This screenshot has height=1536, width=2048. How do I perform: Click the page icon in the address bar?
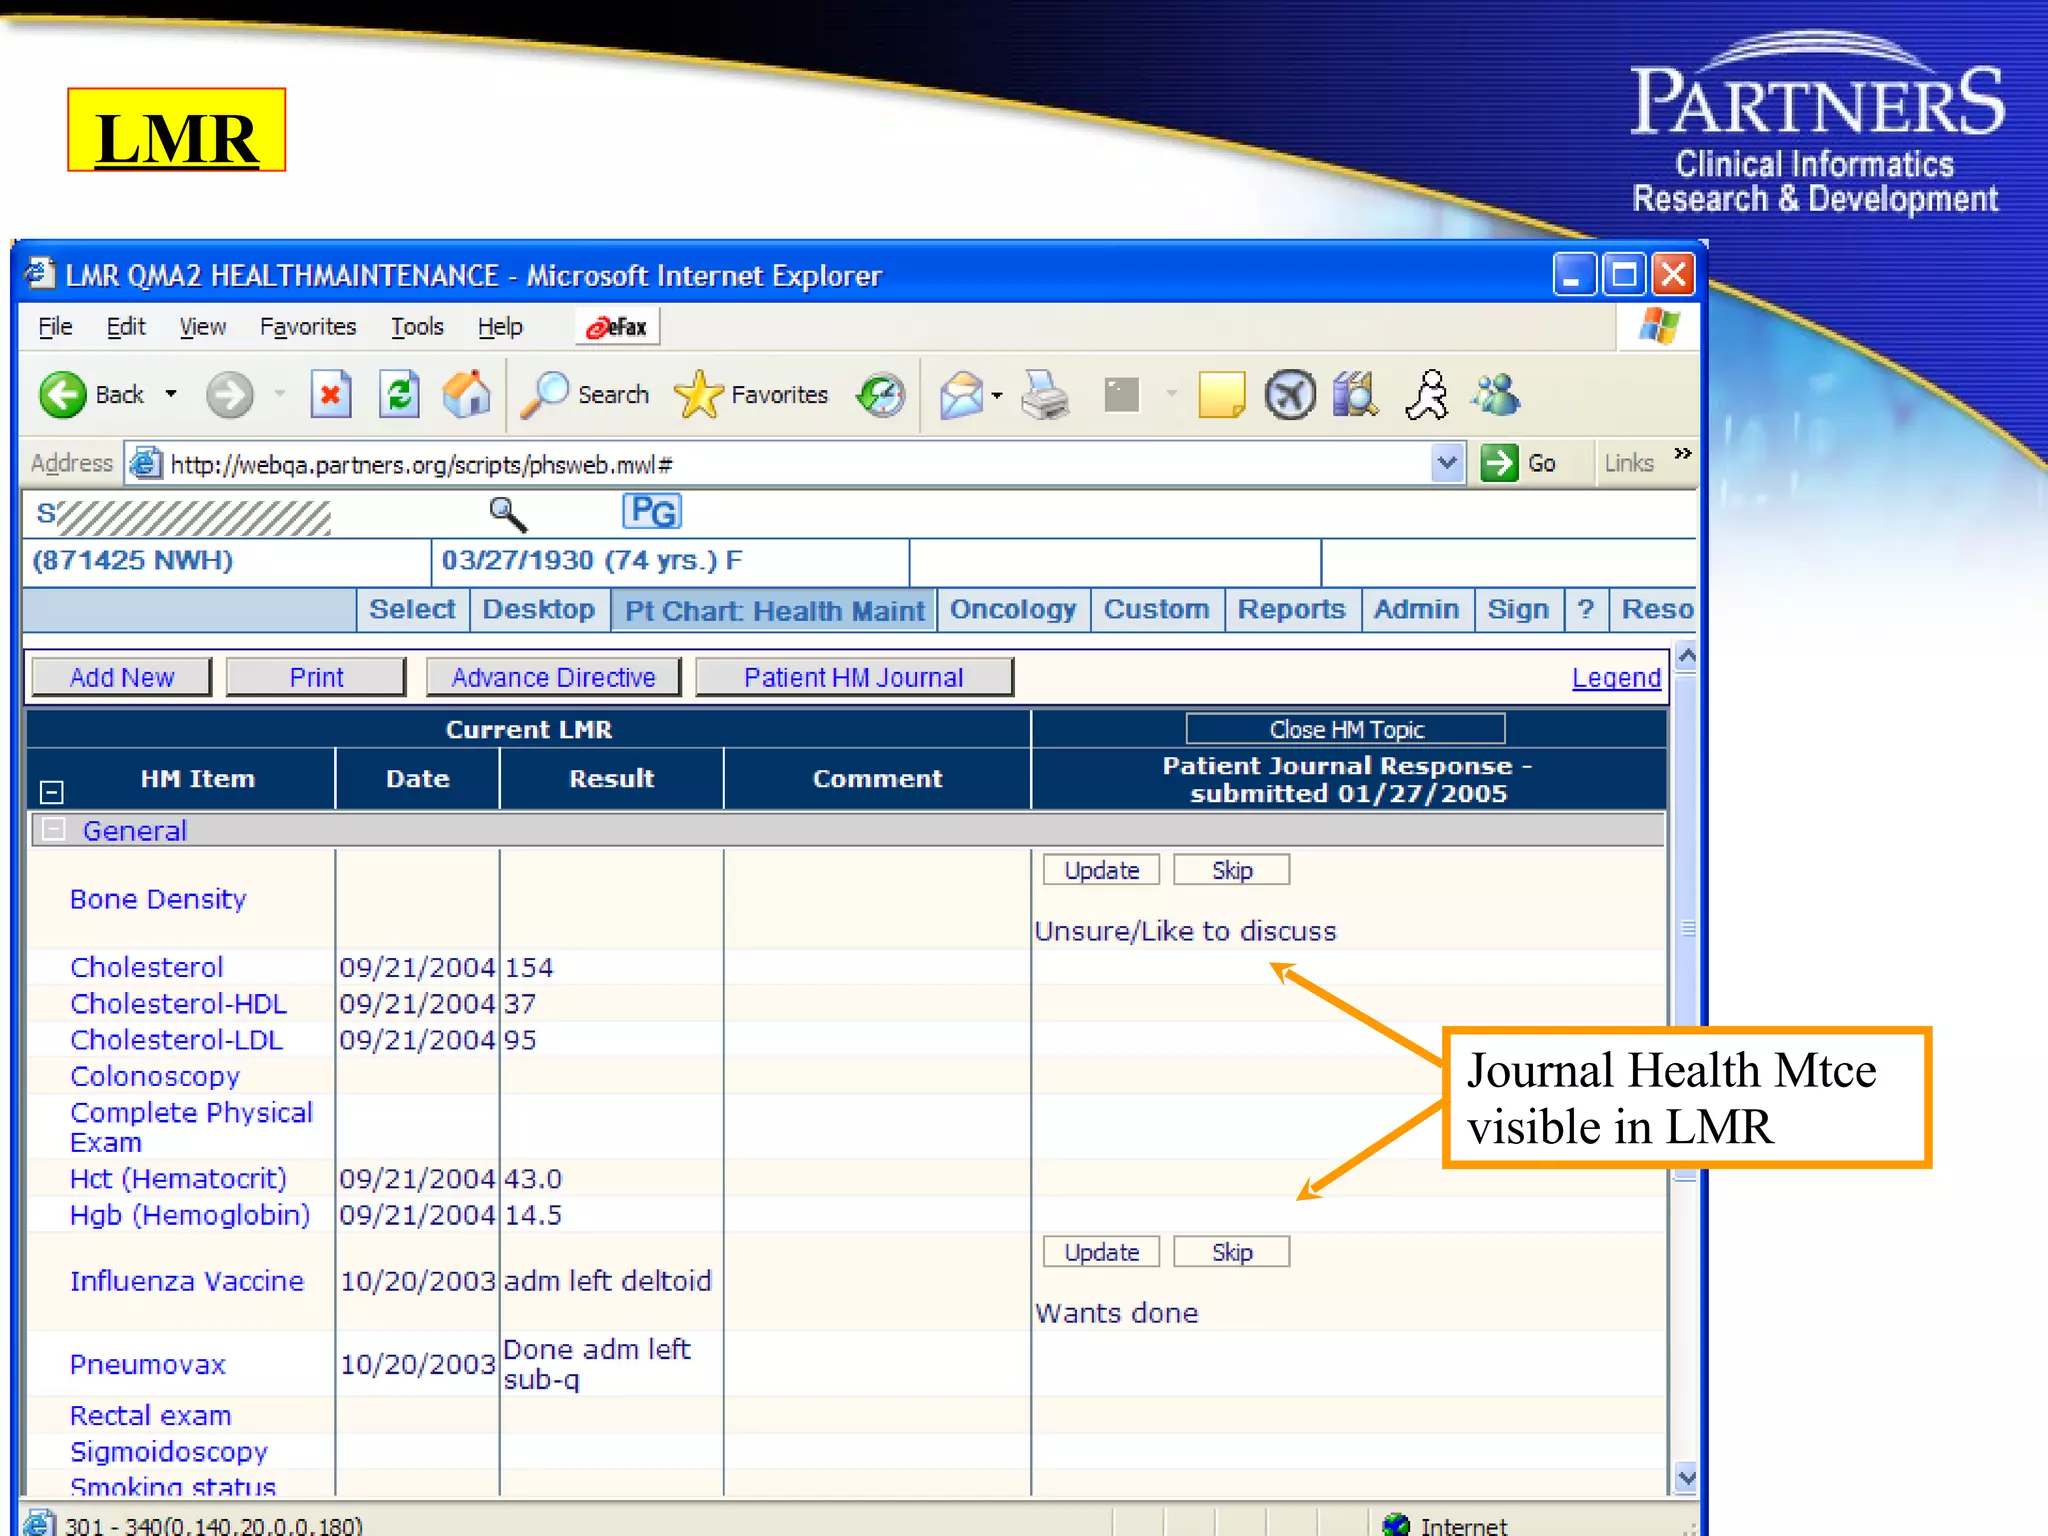(x=146, y=463)
